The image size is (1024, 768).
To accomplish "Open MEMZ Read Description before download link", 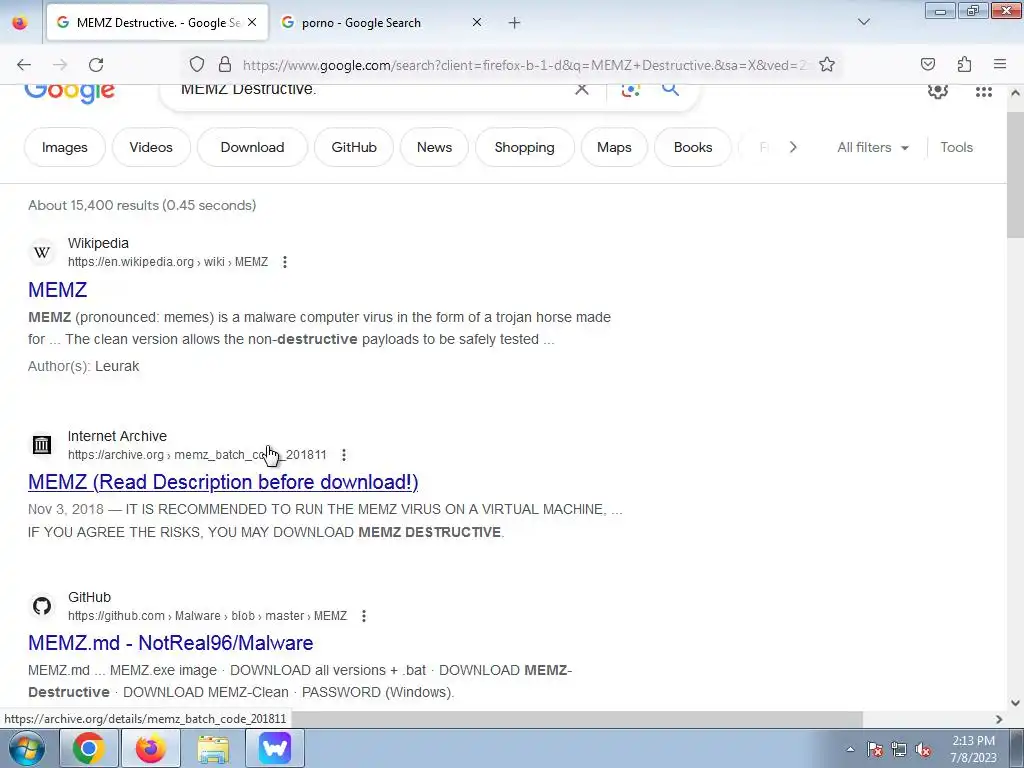I will coord(223,482).
